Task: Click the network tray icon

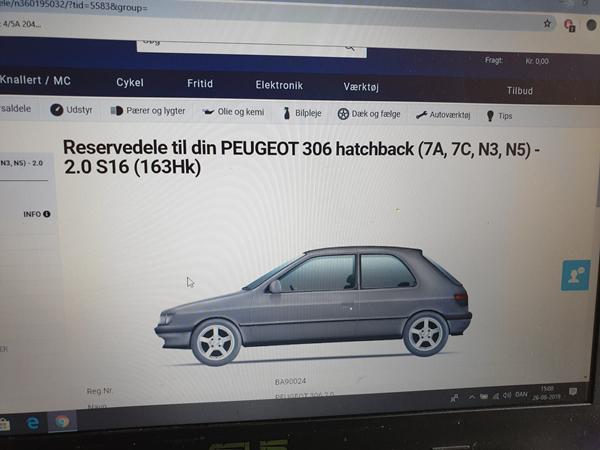Action: click(496, 396)
